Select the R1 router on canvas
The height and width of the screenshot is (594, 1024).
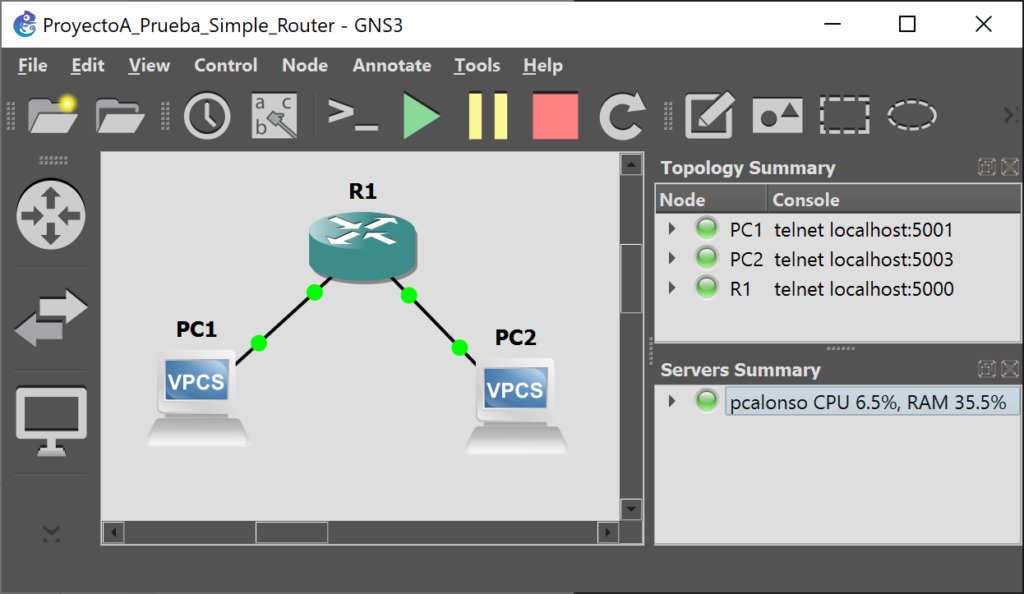click(x=362, y=247)
